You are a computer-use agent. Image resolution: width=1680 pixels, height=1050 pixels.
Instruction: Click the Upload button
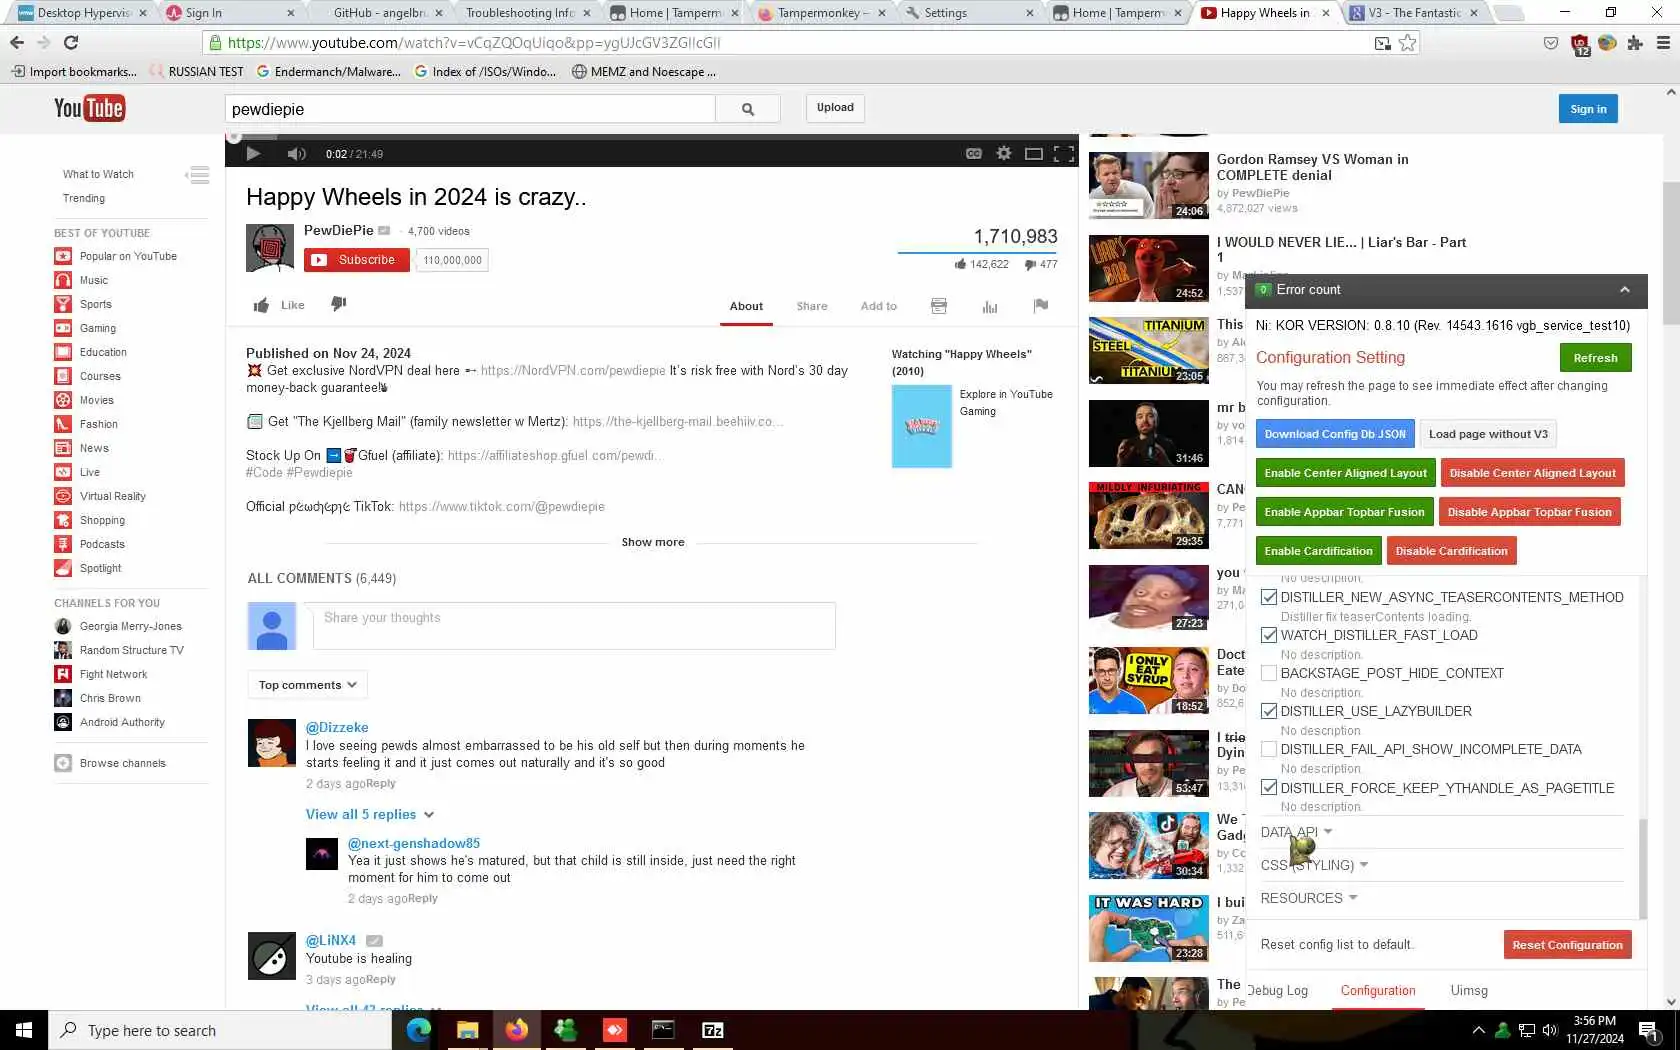coord(835,108)
